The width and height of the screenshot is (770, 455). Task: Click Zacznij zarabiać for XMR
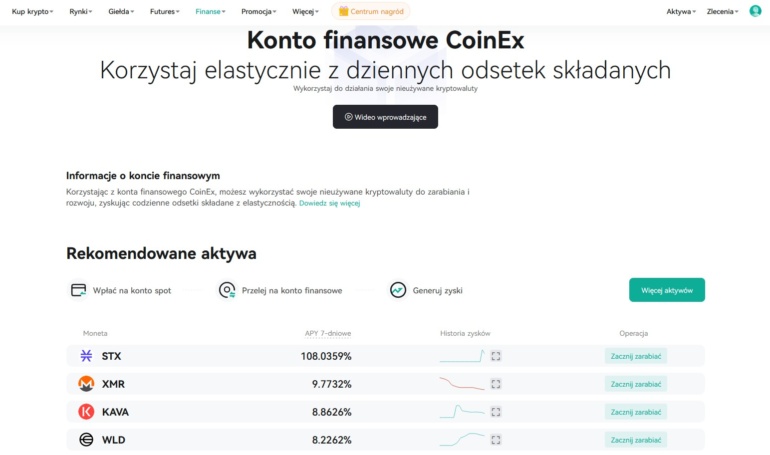click(x=636, y=384)
